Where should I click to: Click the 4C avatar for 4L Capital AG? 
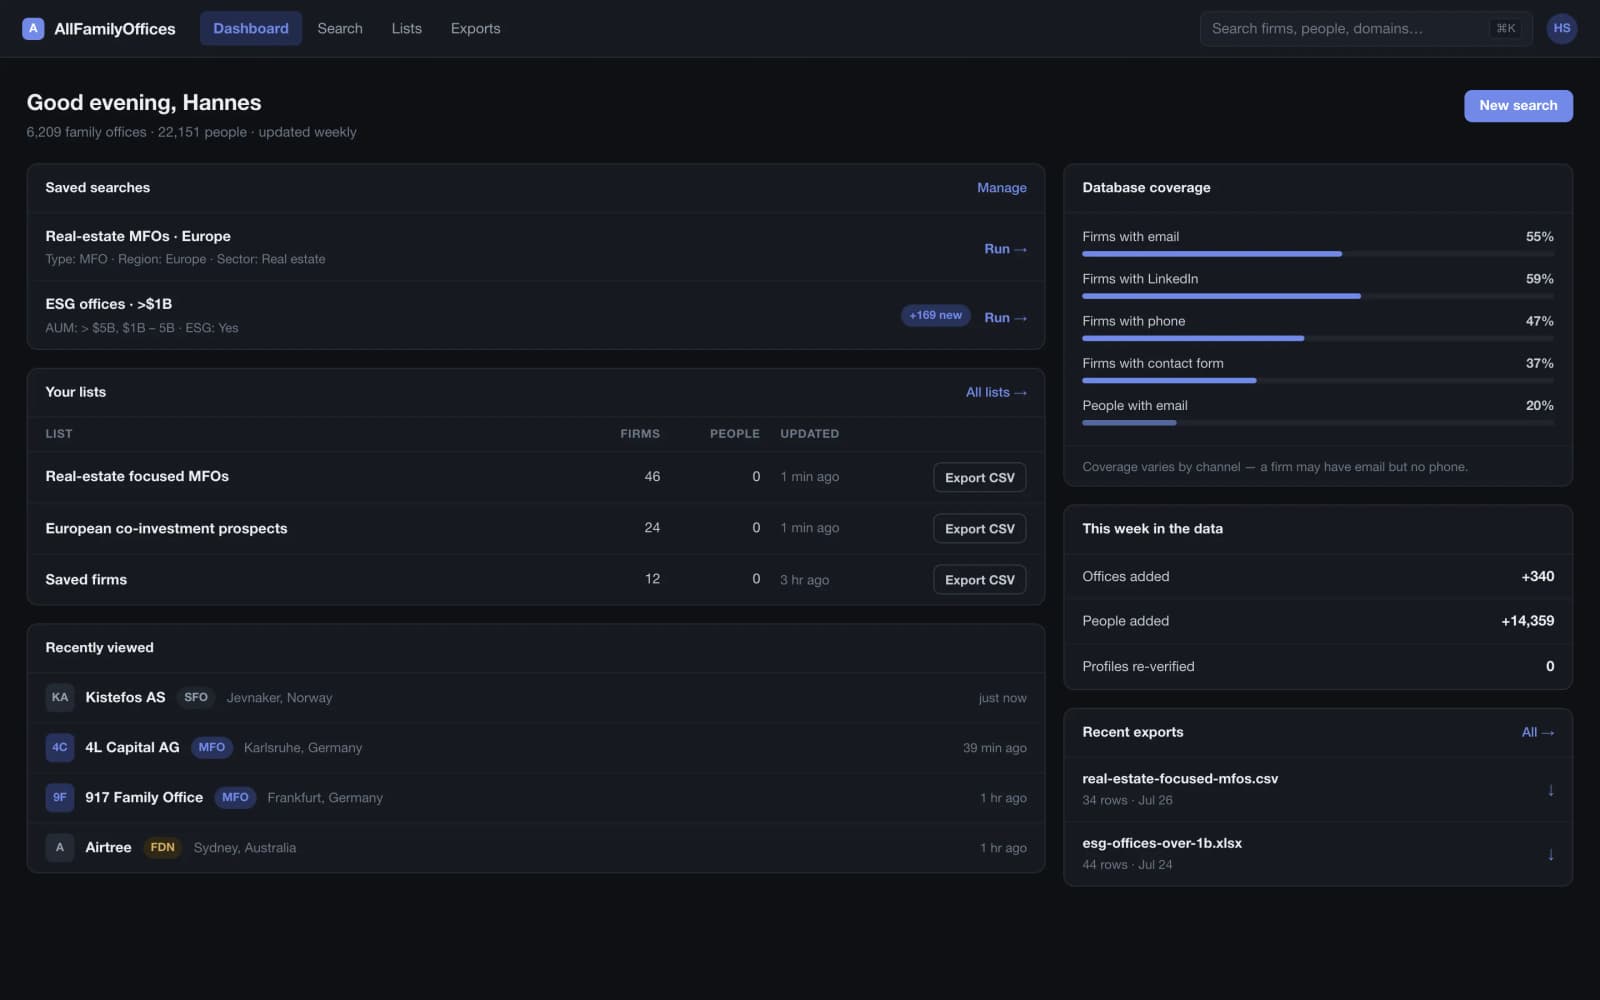[x=60, y=747]
